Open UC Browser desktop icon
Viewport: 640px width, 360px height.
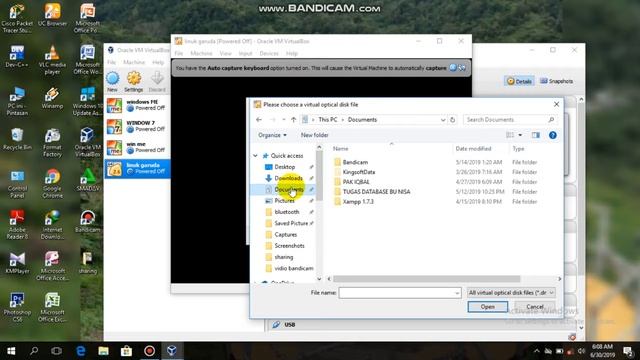52,16
